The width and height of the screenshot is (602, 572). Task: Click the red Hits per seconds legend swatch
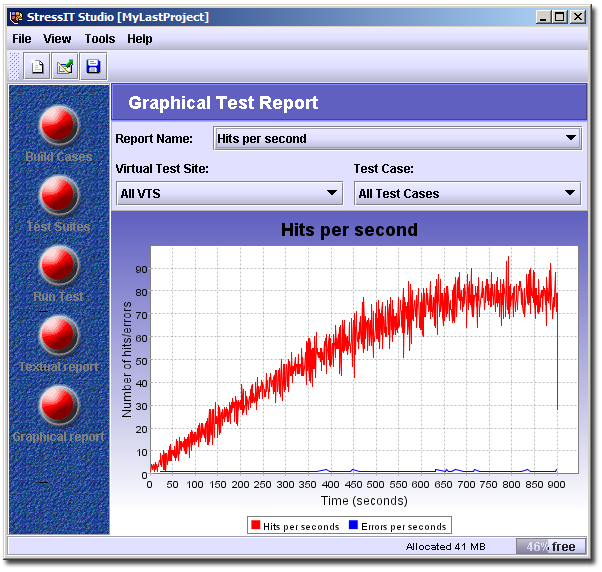pyautogui.click(x=255, y=526)
